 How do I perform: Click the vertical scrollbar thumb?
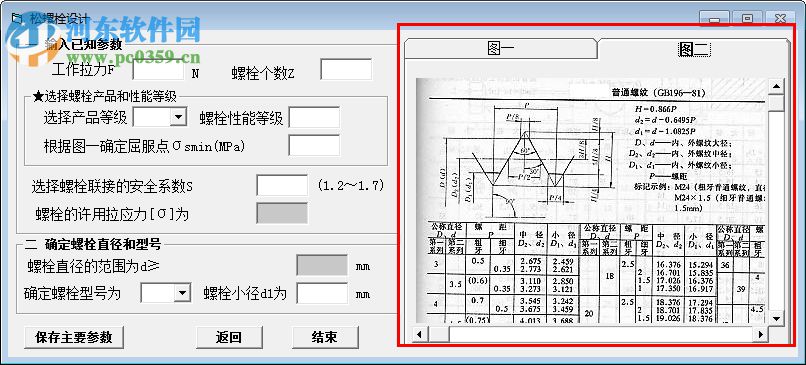[x=776, y=103]
